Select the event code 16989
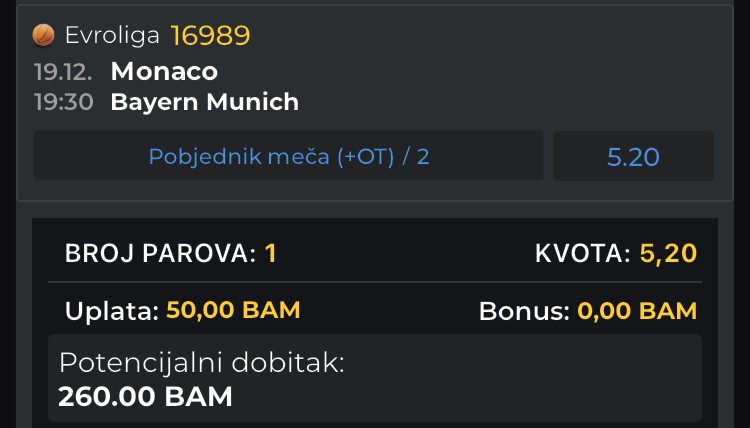This screenshot has height=428, width=750. 210,36
